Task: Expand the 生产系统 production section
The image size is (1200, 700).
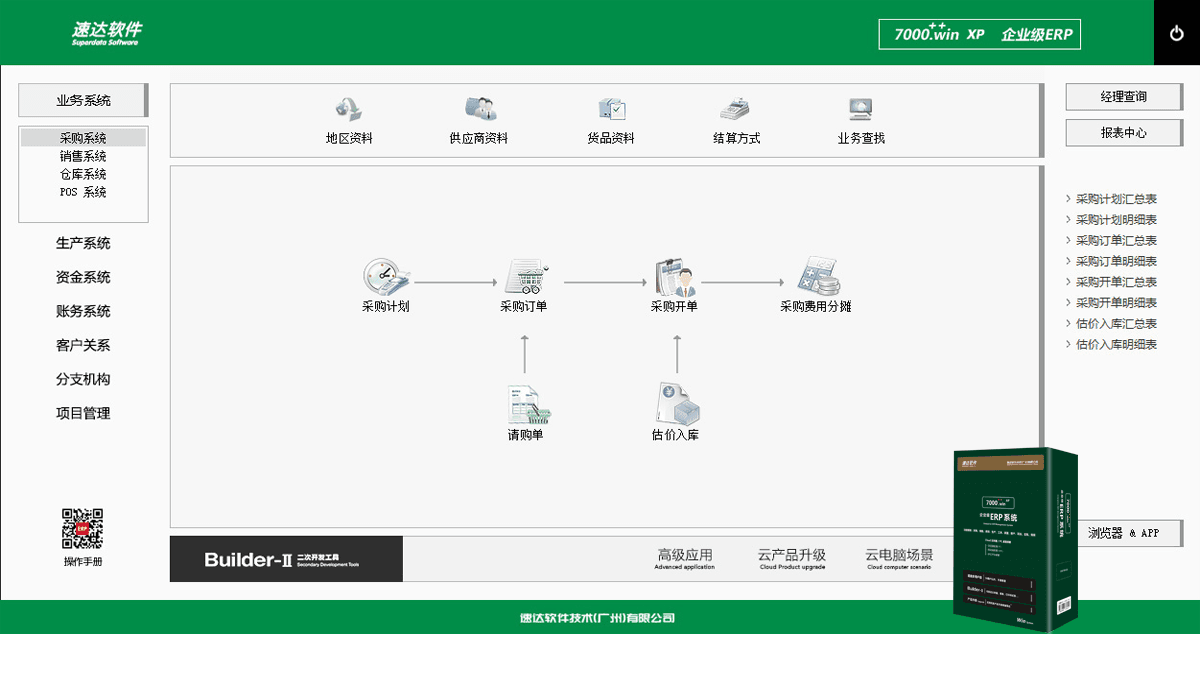Action: click(83, 244)
